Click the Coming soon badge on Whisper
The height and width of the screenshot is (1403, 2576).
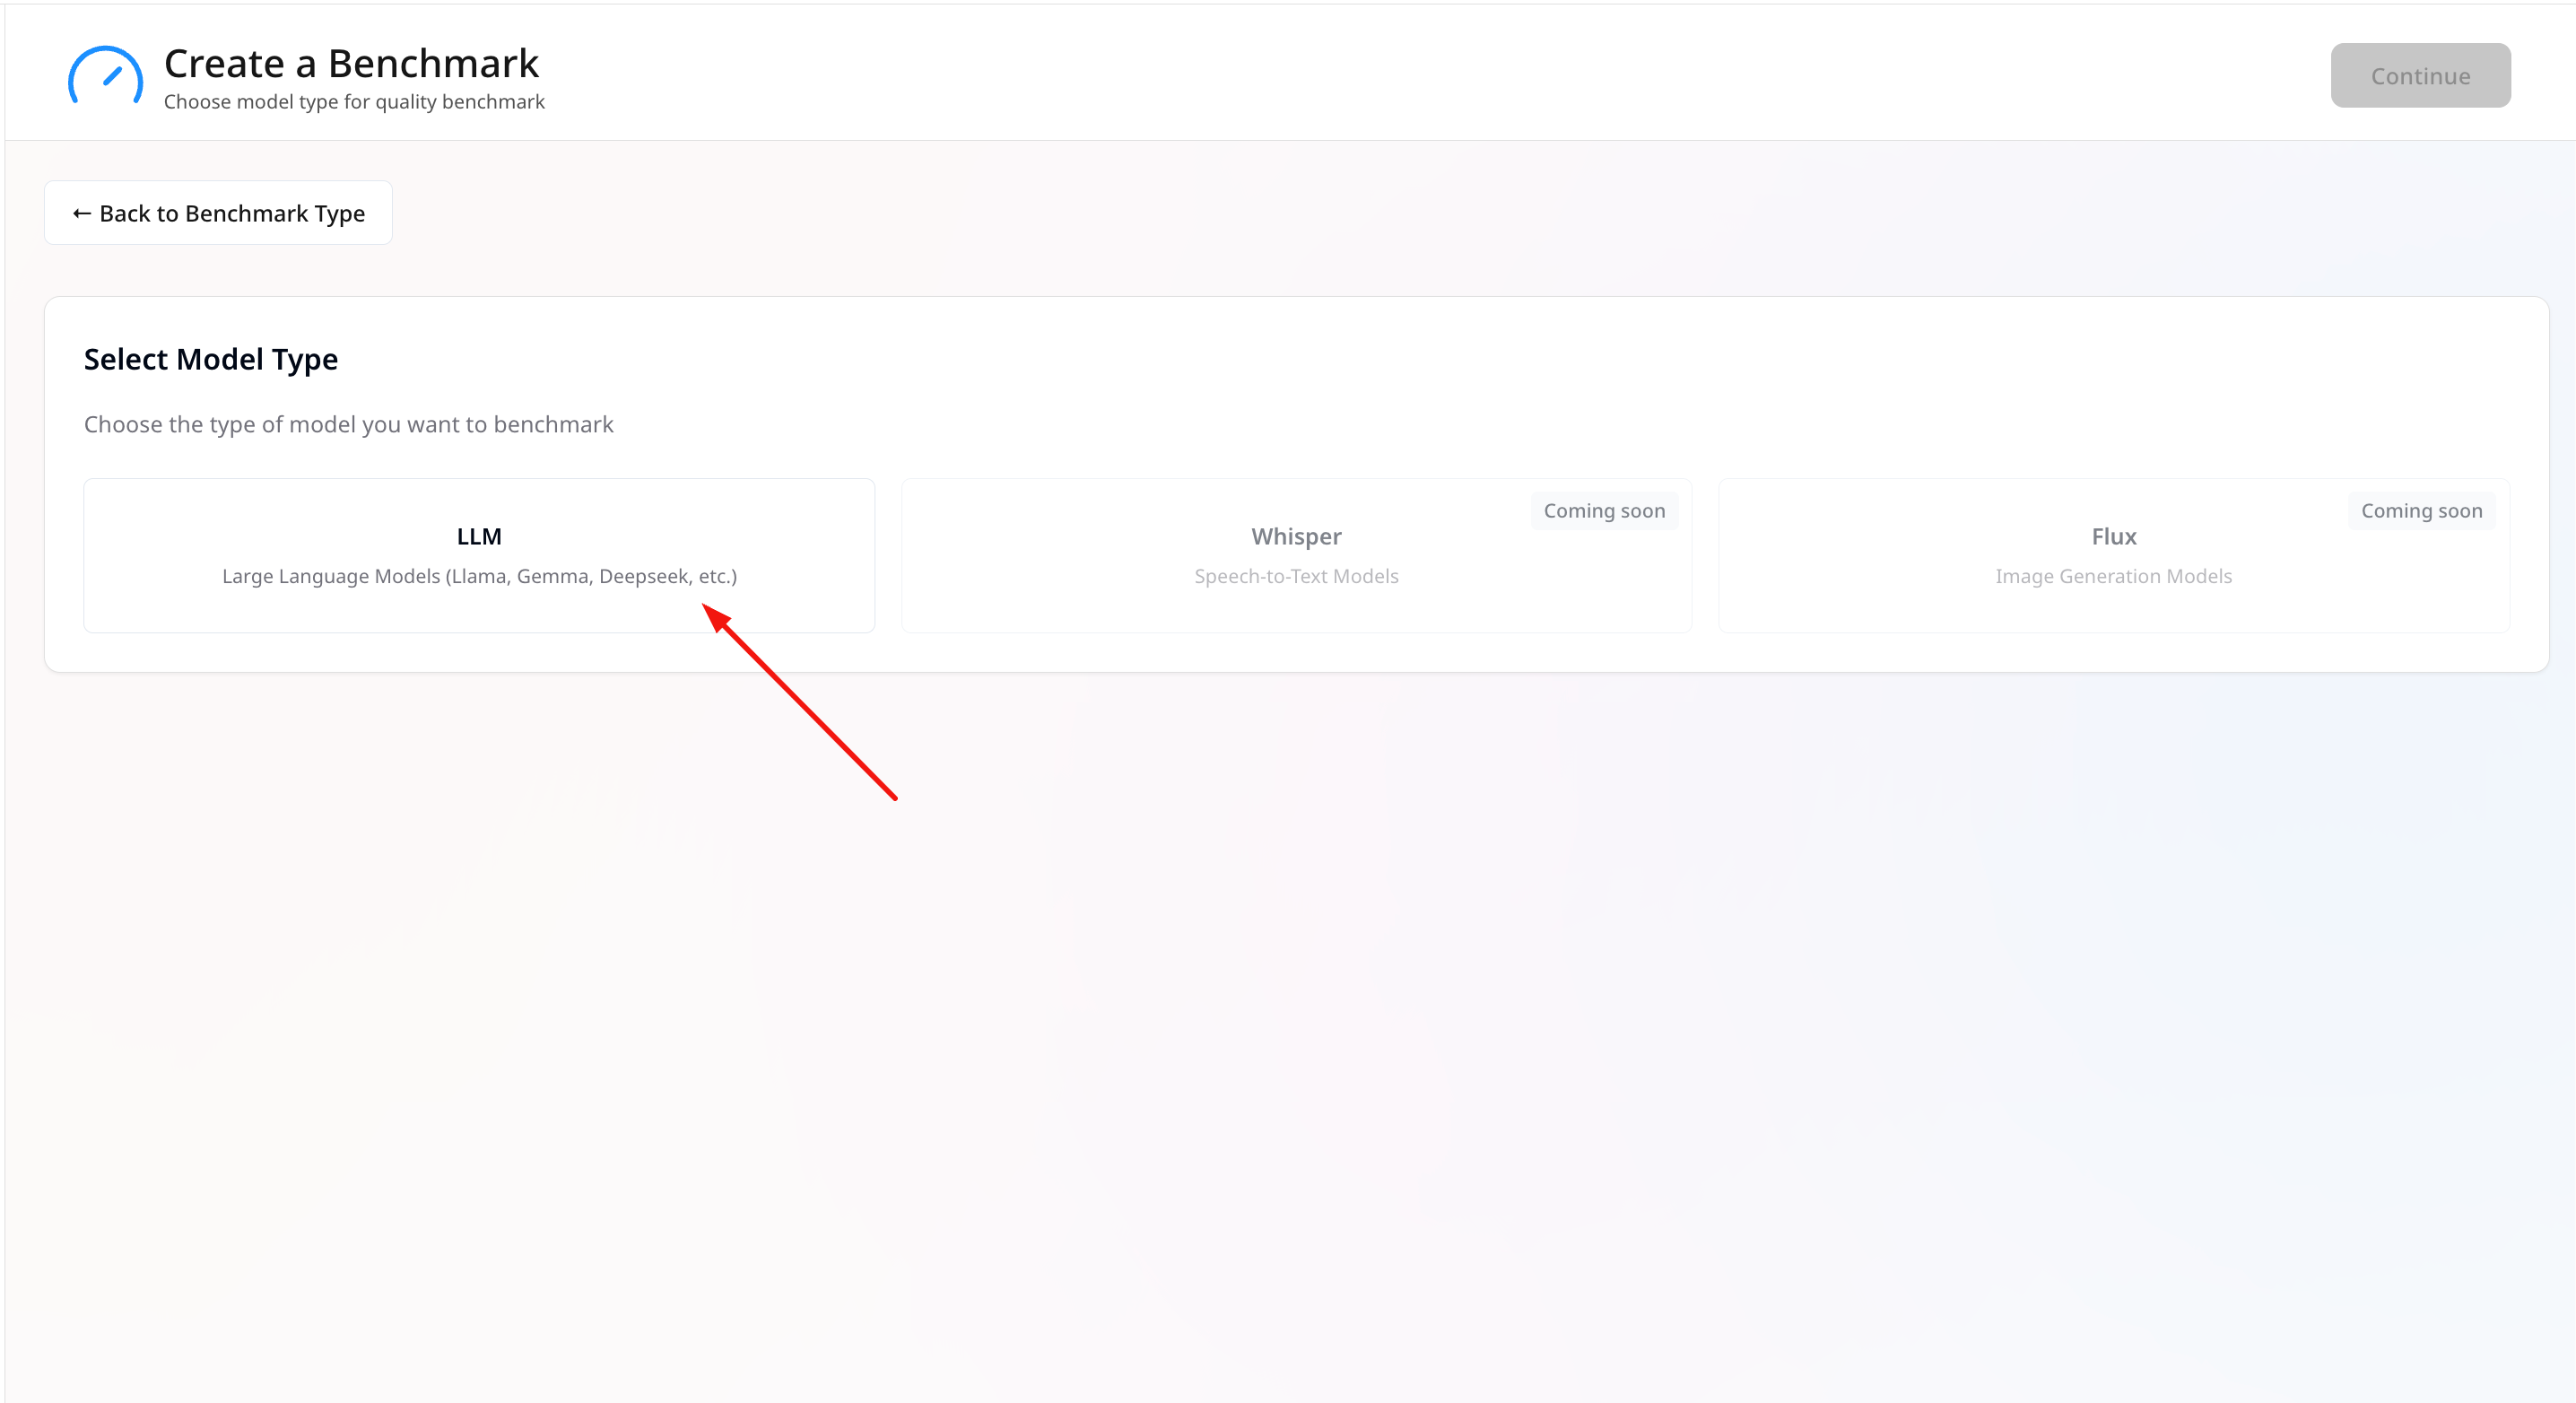(1603, 511)
